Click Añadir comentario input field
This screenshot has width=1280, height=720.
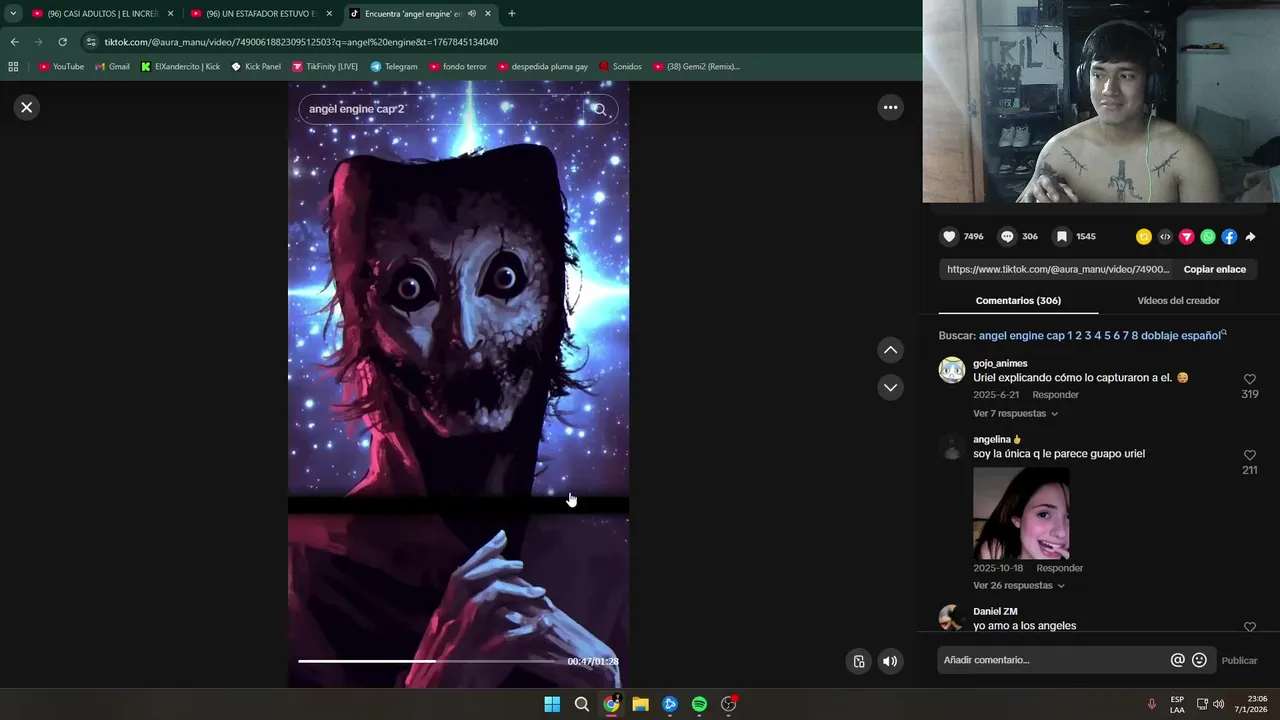click(x=1054, y=660)
